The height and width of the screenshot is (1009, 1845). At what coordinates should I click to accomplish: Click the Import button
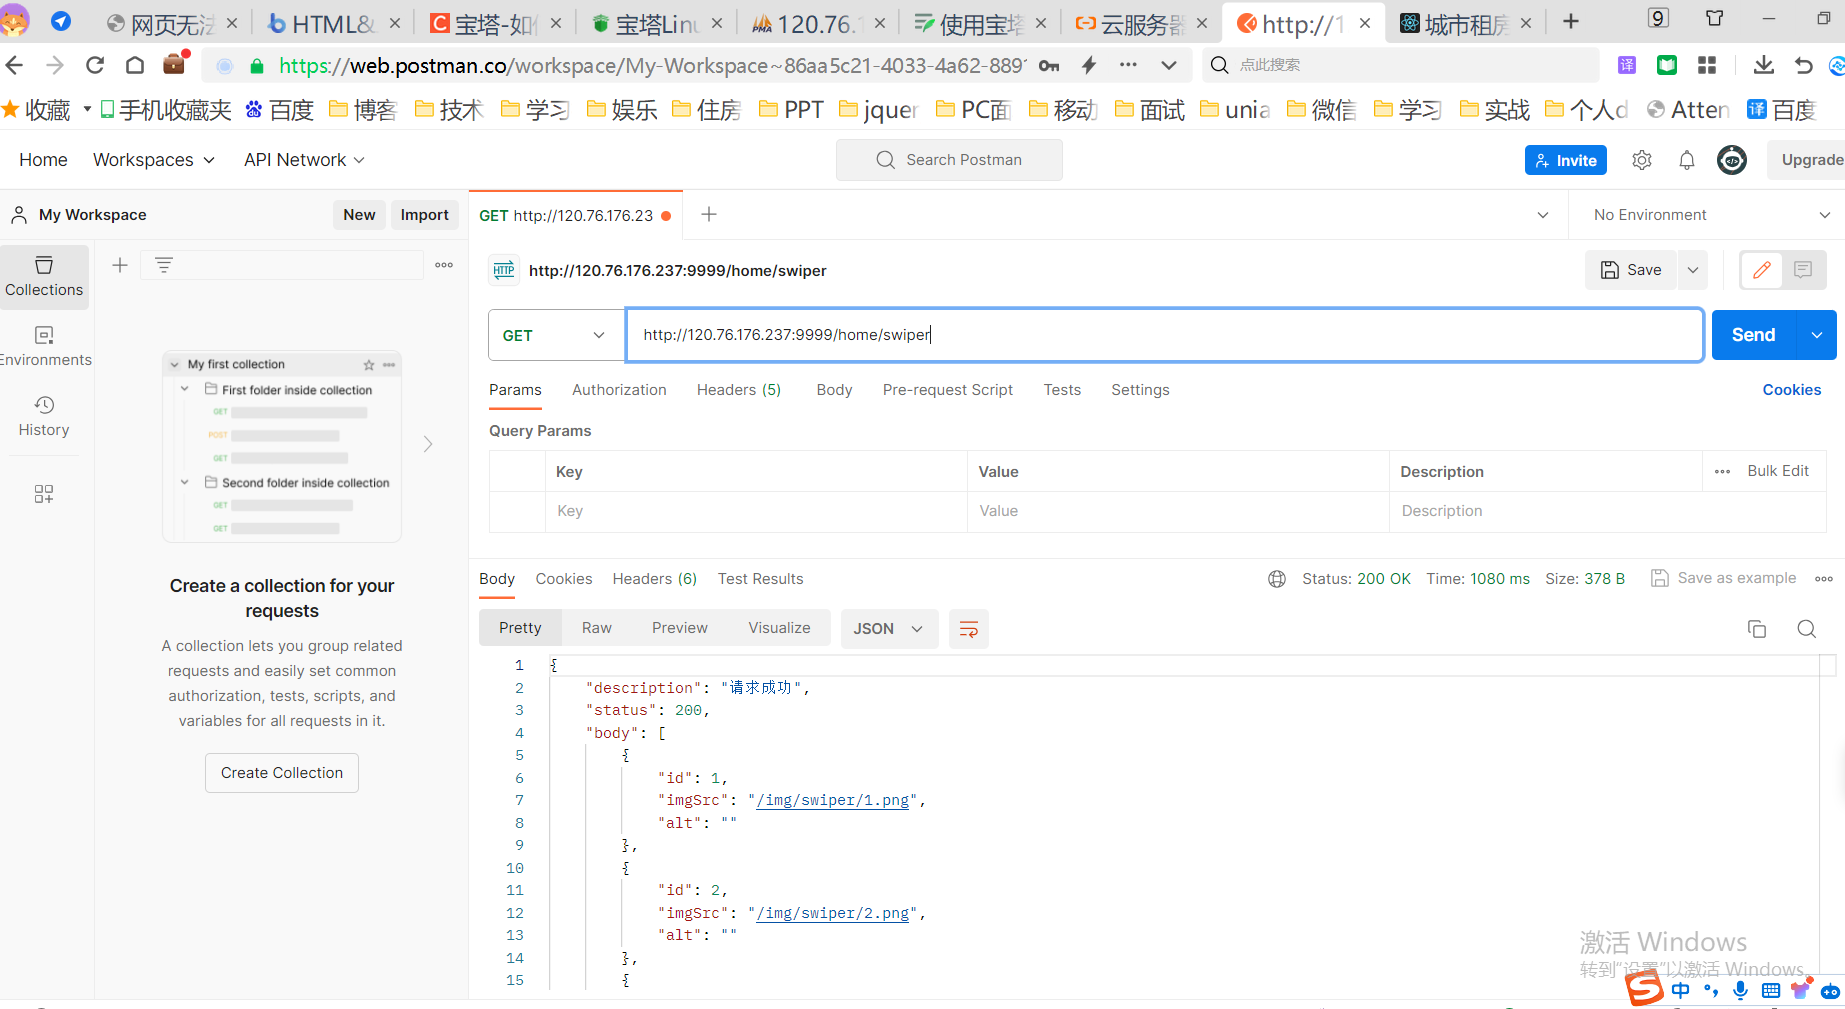point(424,215)
